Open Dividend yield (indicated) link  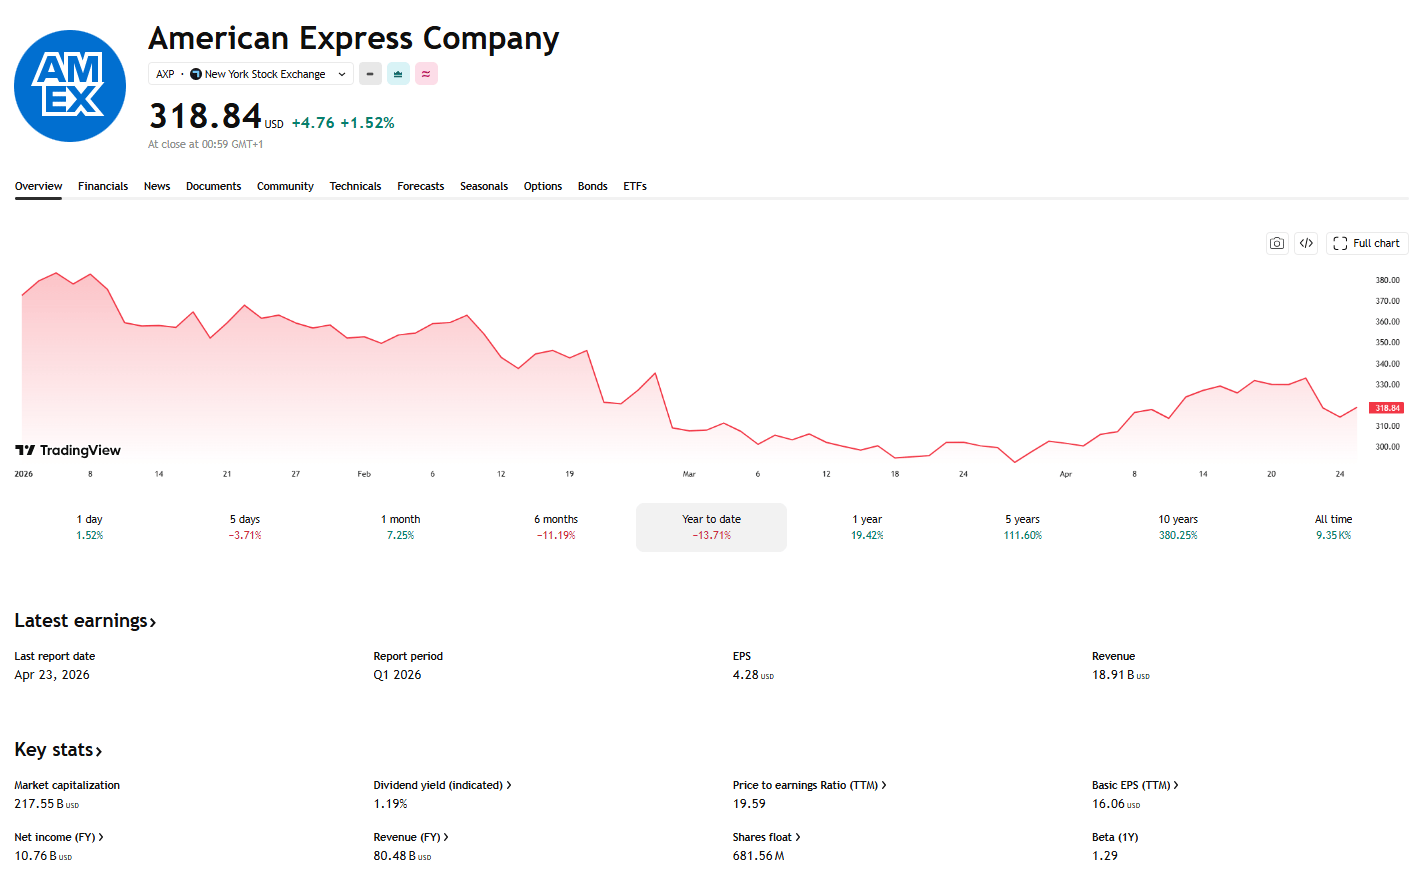tap(442, 785)
